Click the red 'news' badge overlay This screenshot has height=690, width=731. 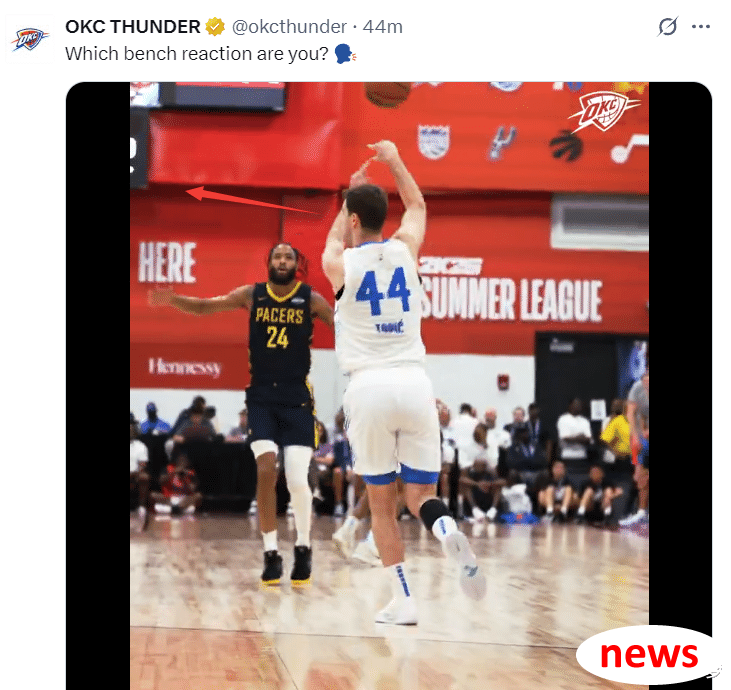[x=648, y=655]
